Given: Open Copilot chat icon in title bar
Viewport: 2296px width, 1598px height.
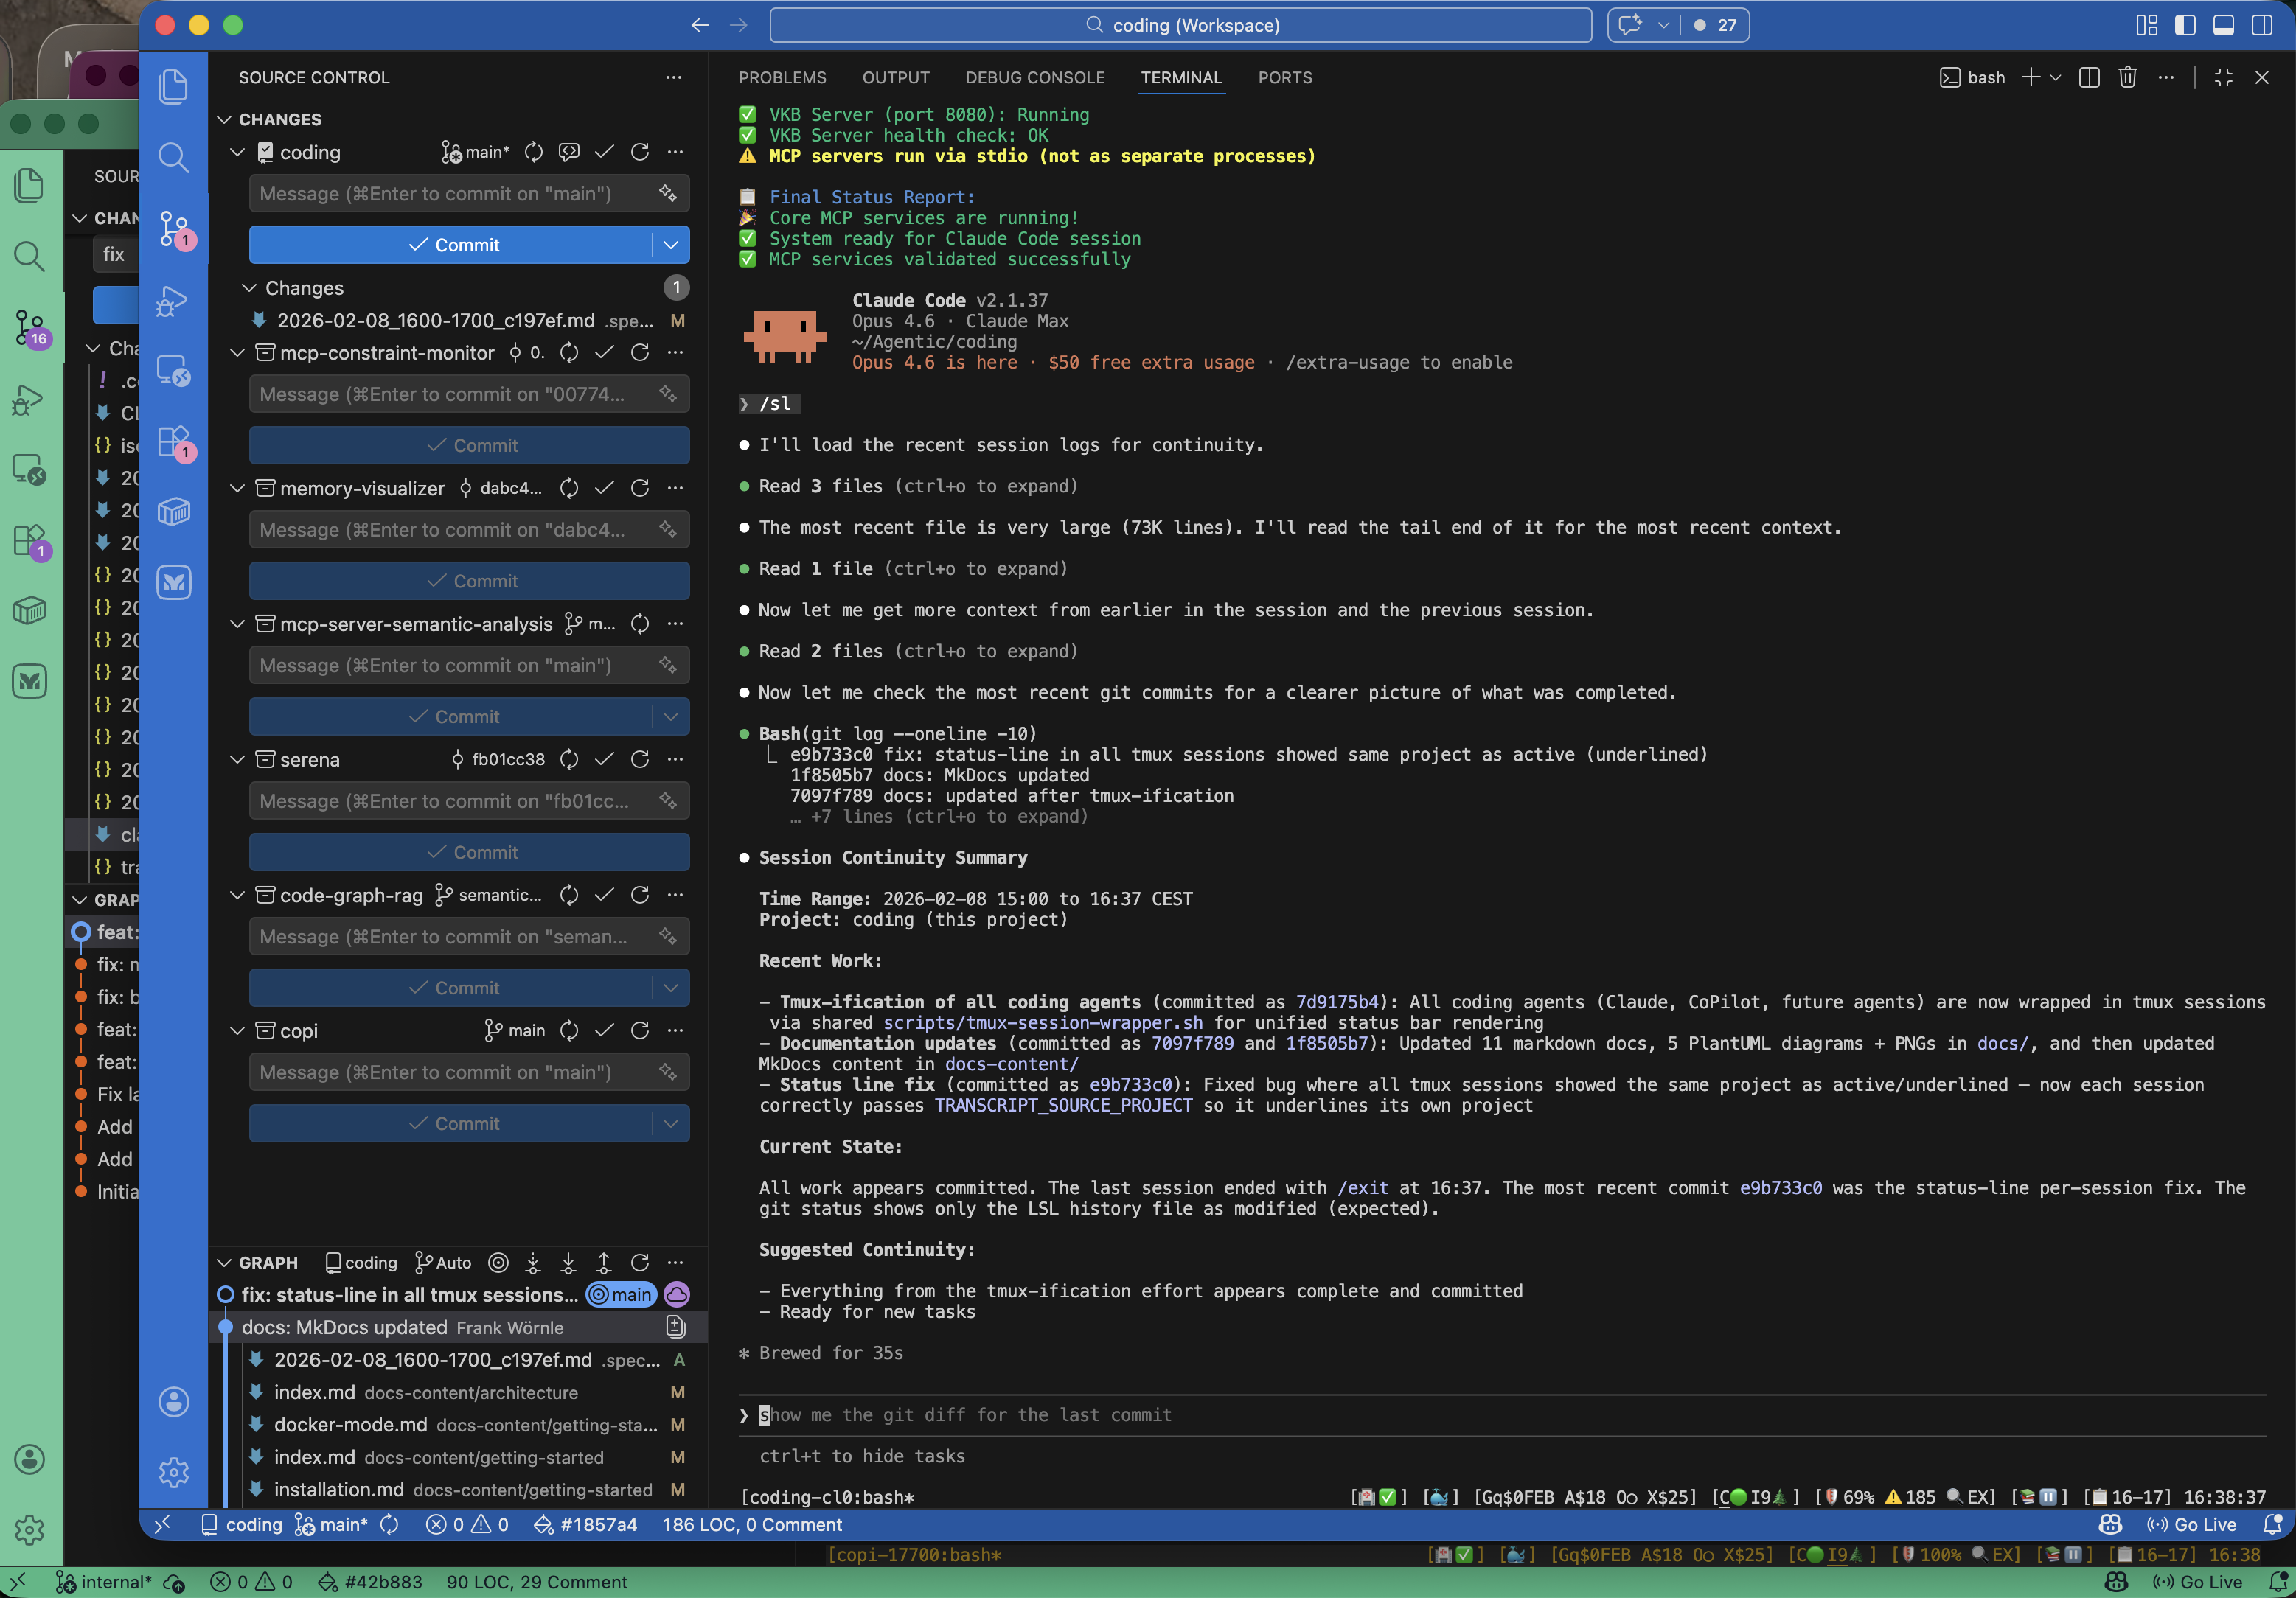Looking at the screenshot, I should 1630,25.
